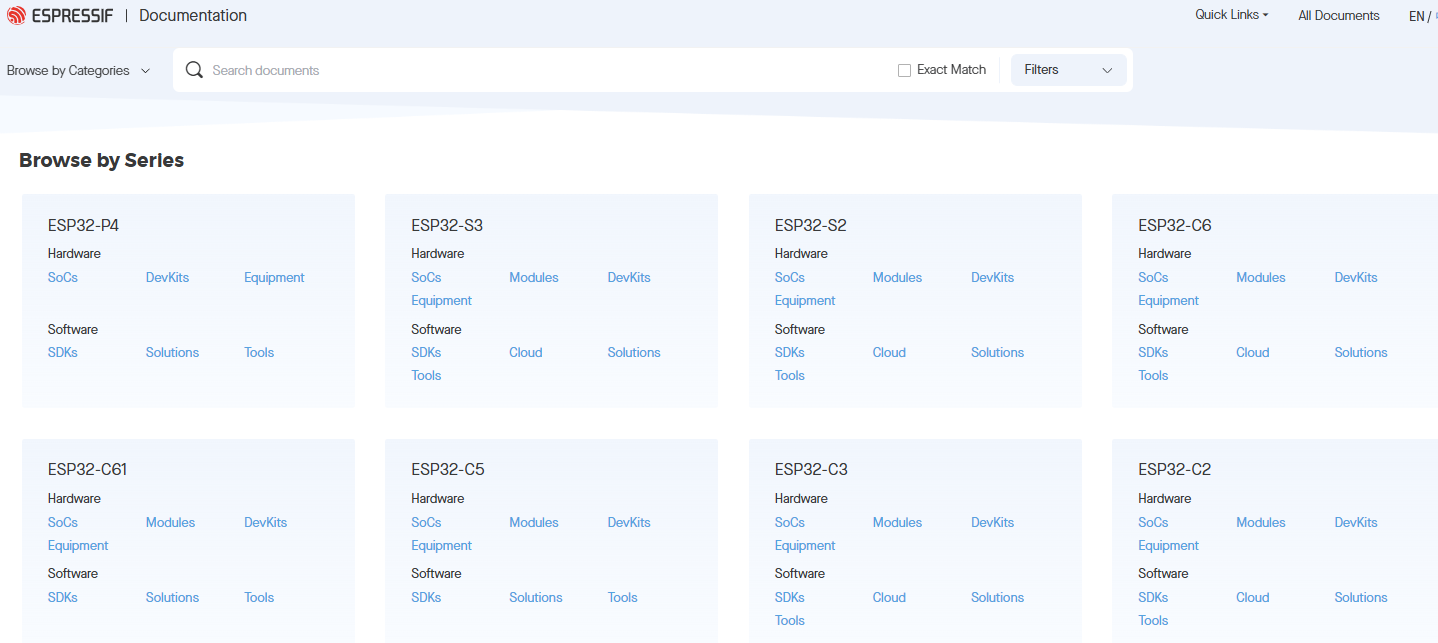Open Modules under ESP32-C61

click(x=170, y=522)
